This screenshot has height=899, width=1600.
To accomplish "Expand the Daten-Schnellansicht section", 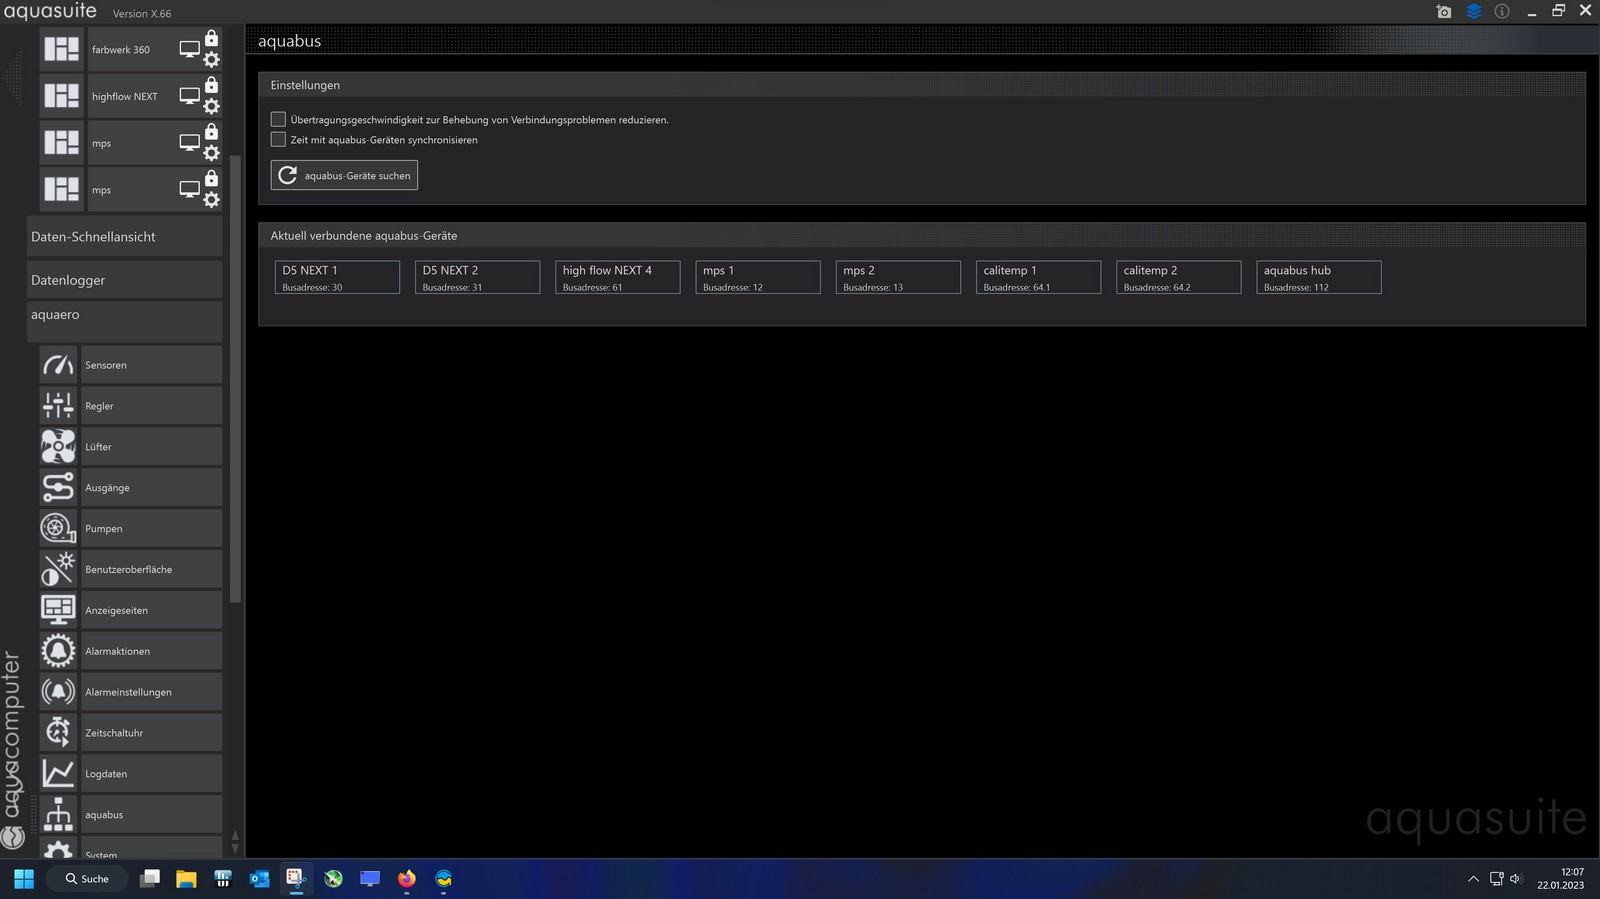I will pyautogui.click(x=124, y=237).
